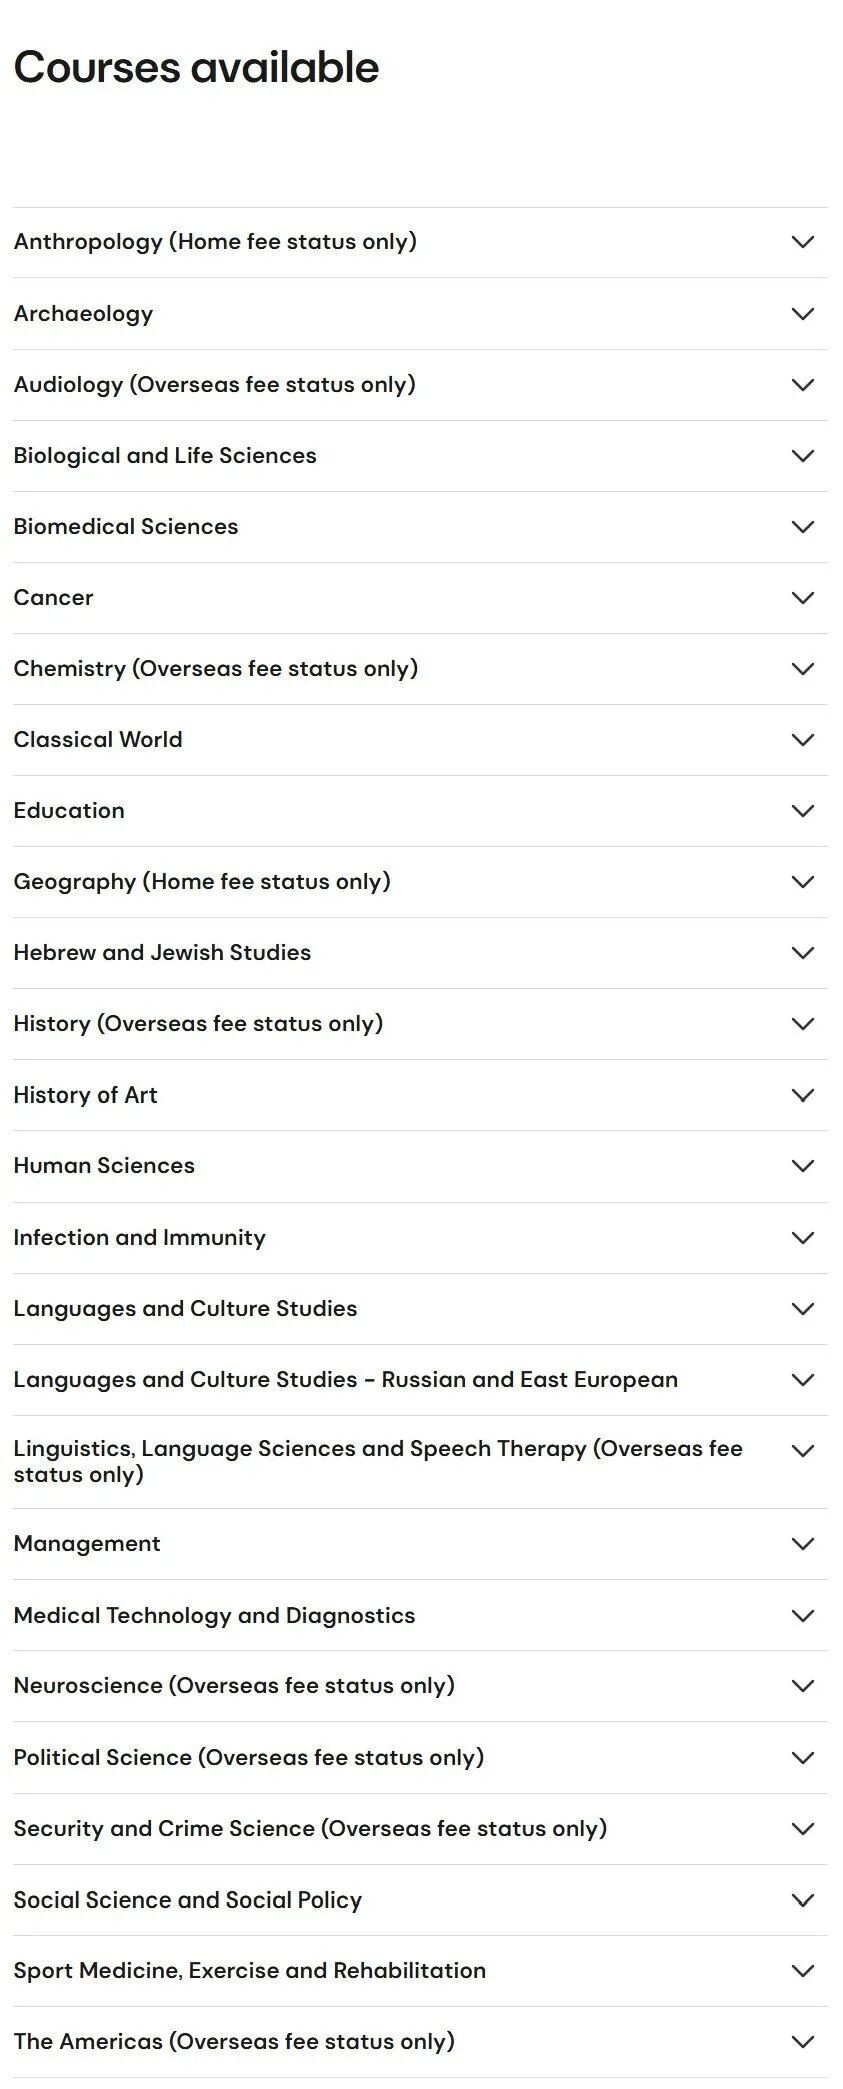Image resolution: width=843 pixels, height=2089 pixels.
Task: Expand Hebrew and Jewish Studies
Action: coord(420,953)
